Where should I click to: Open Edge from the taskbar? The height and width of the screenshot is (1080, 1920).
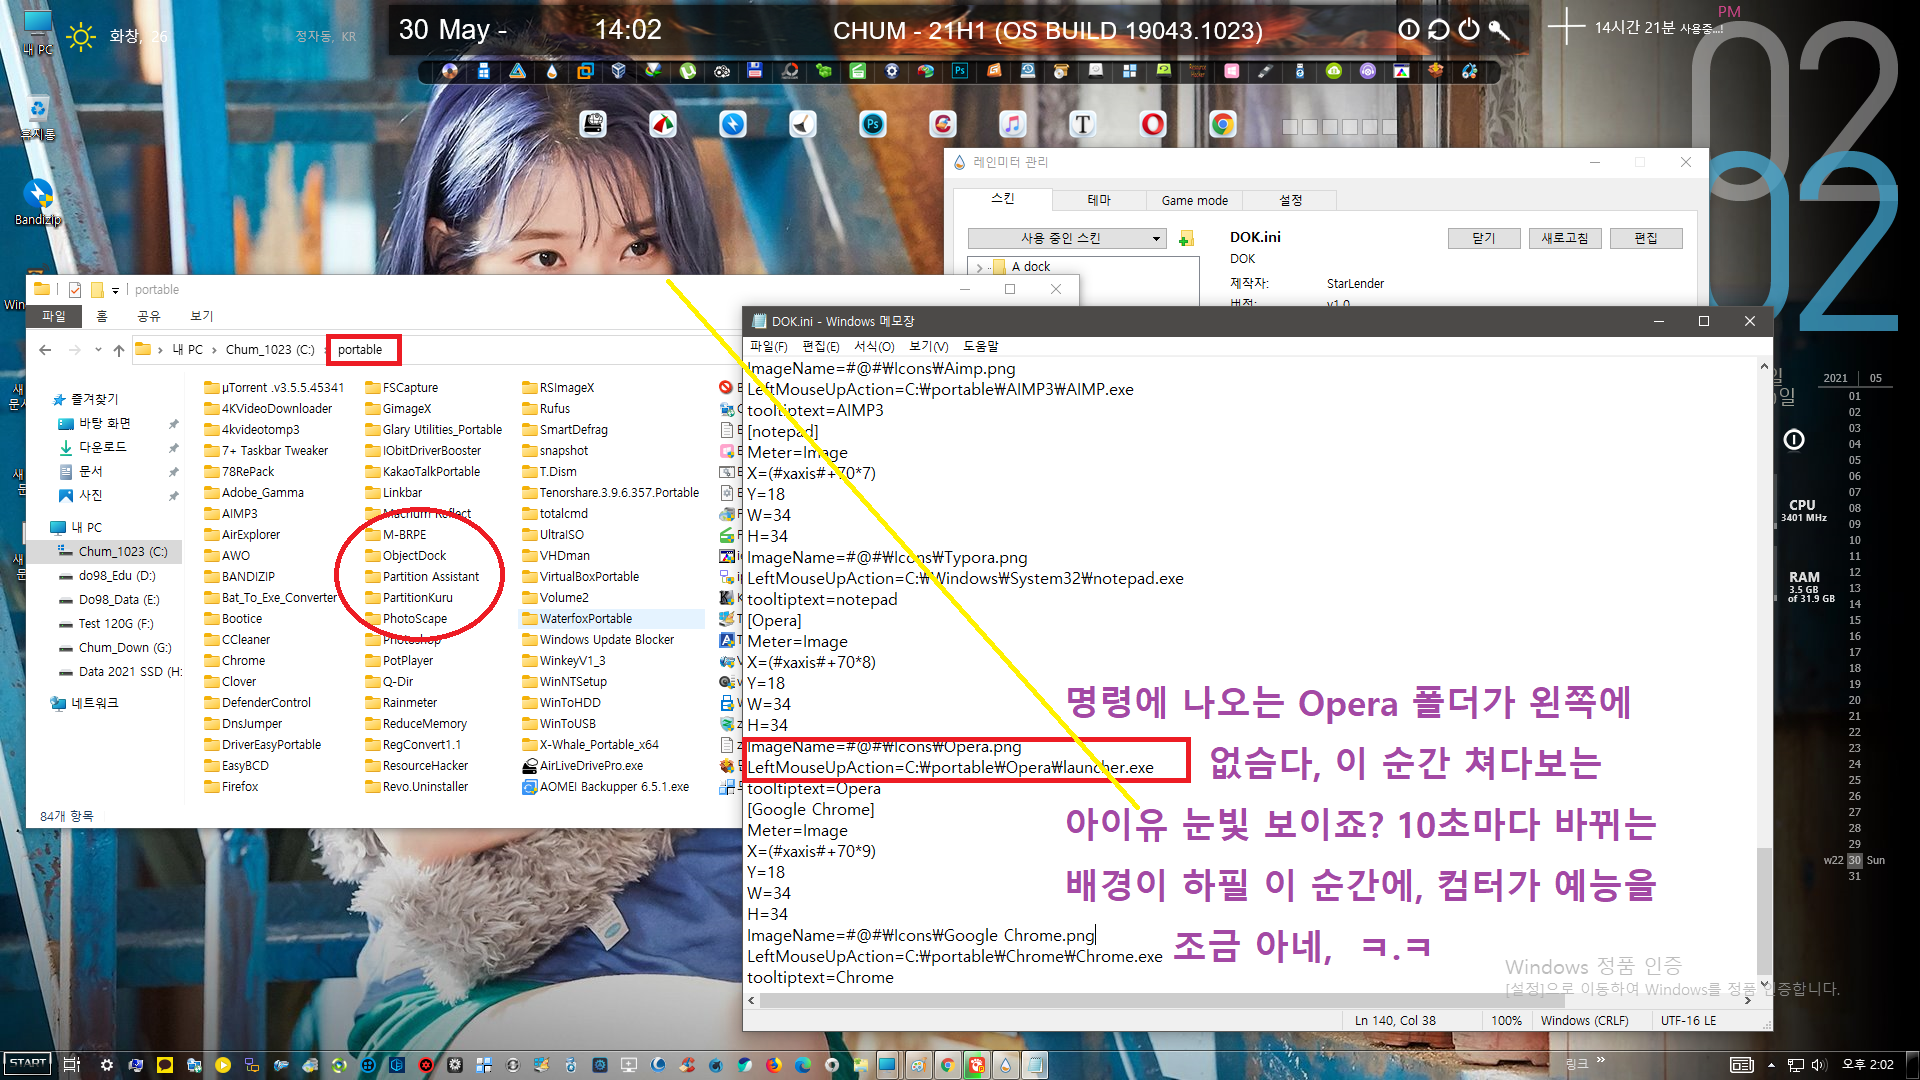pos(802,1065)
